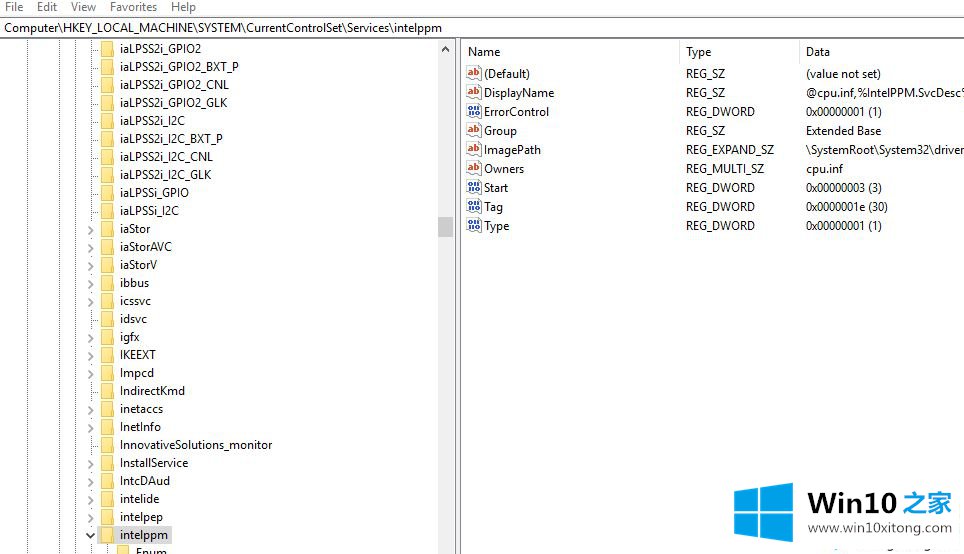Expand the icssvc key

(x=90, y=302)
